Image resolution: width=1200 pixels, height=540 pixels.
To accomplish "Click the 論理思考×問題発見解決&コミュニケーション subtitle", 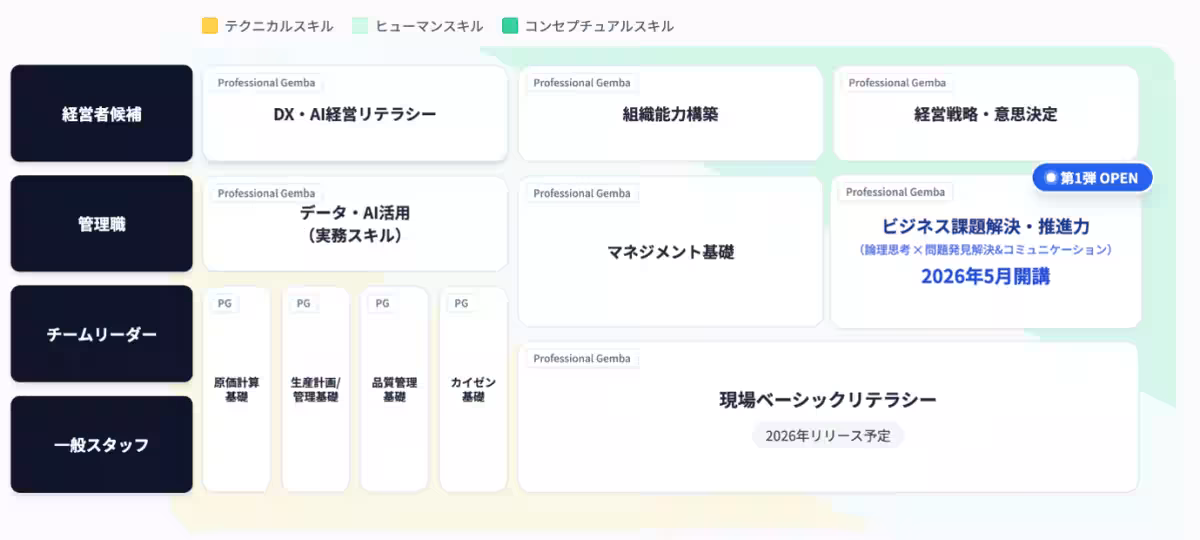I will click(986, 250).
